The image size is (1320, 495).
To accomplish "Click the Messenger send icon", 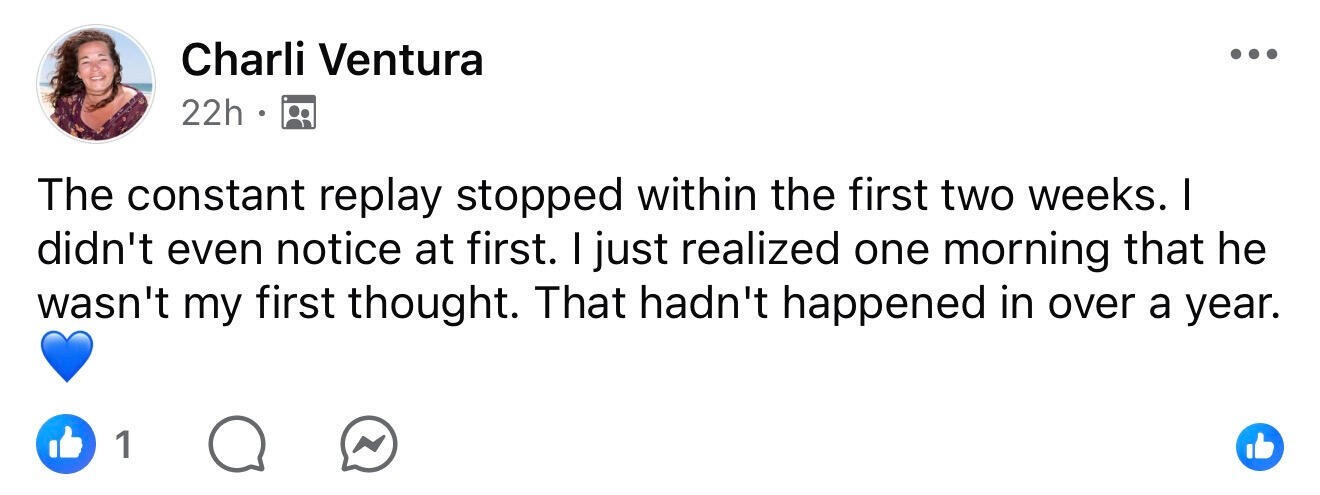I will 368,445.
